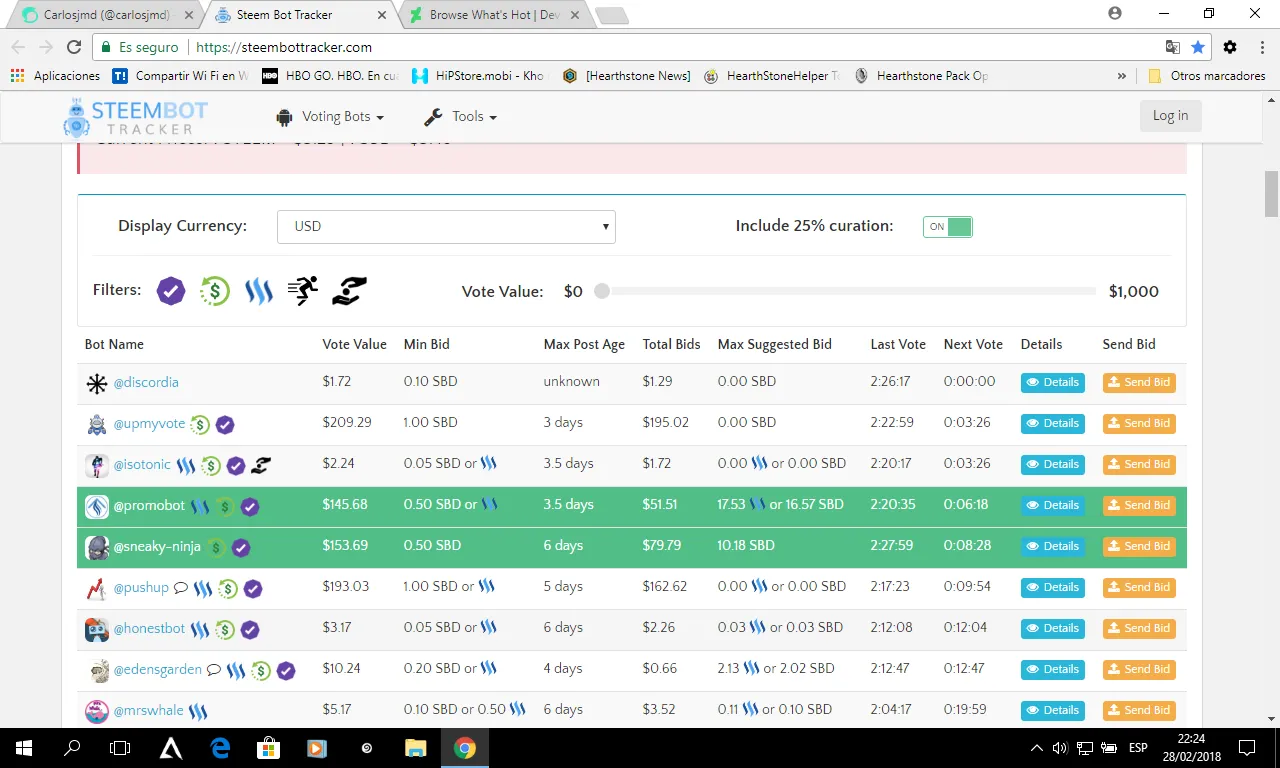Click the @discordia avatar icon

(97, 383)
